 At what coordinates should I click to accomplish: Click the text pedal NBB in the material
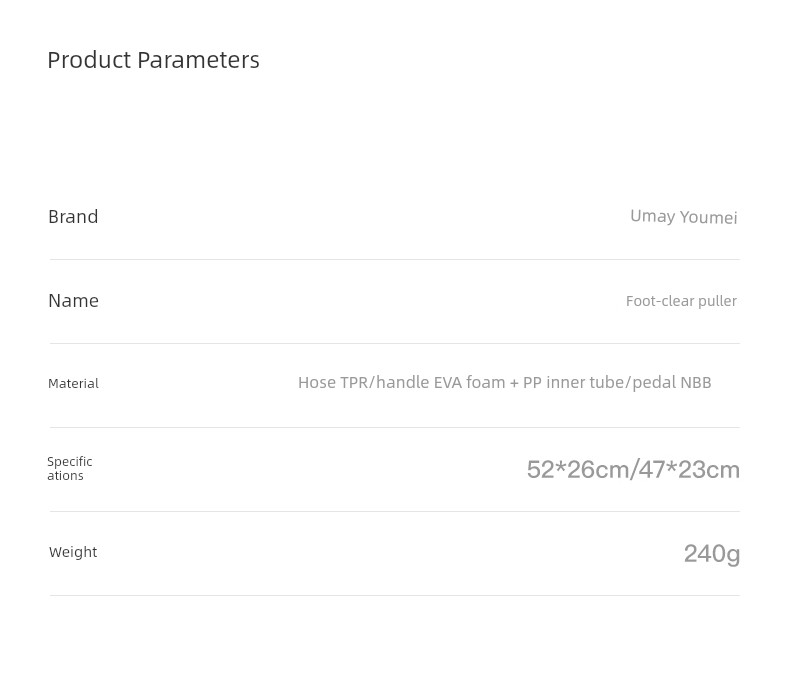672,383
